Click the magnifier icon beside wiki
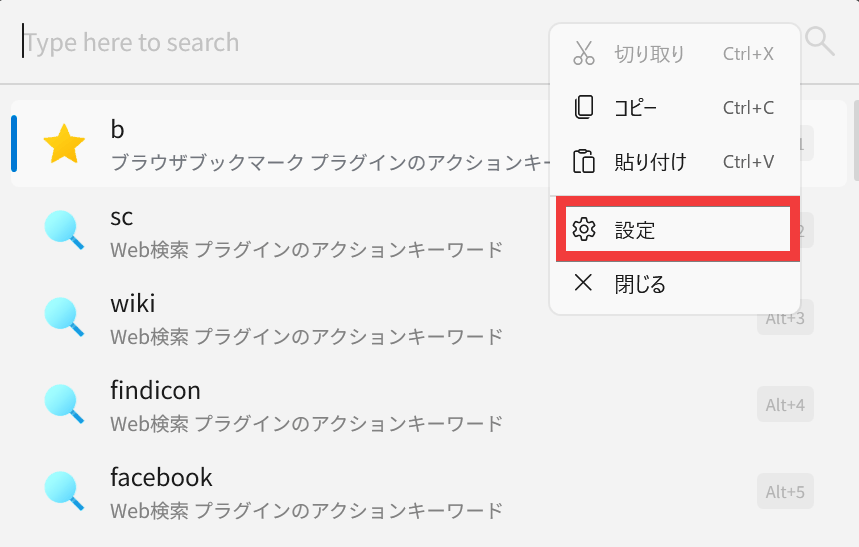This screenshot has width=859, height=547. click(x=64, y=317)
